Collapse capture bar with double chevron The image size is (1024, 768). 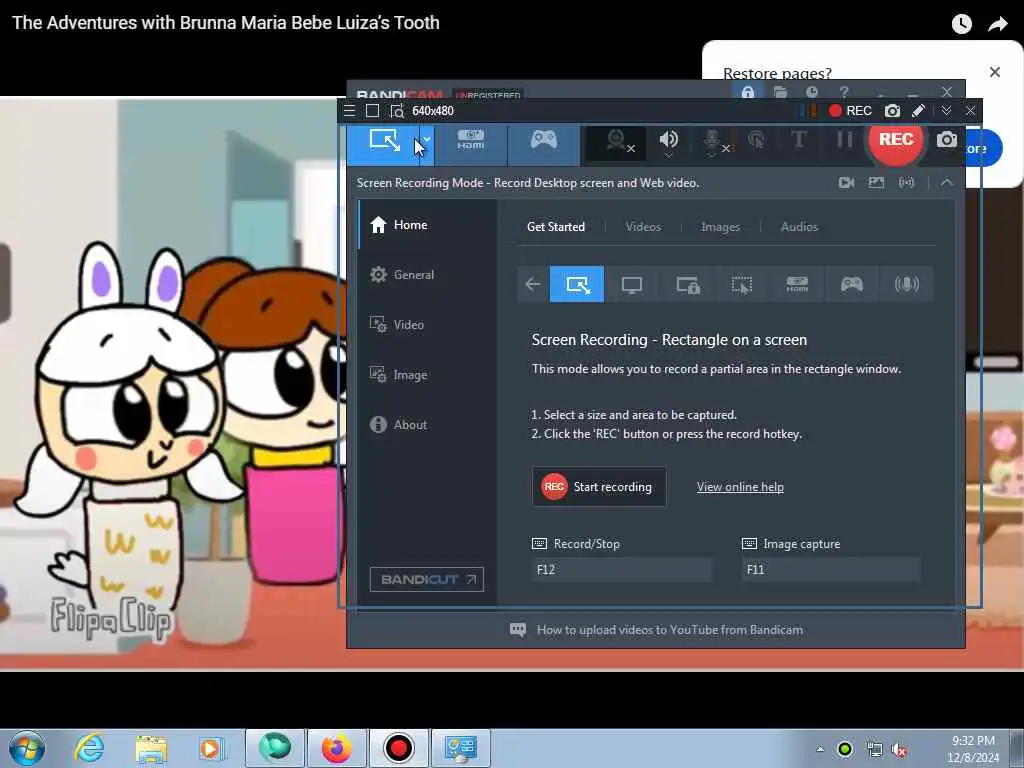(946, 111)
